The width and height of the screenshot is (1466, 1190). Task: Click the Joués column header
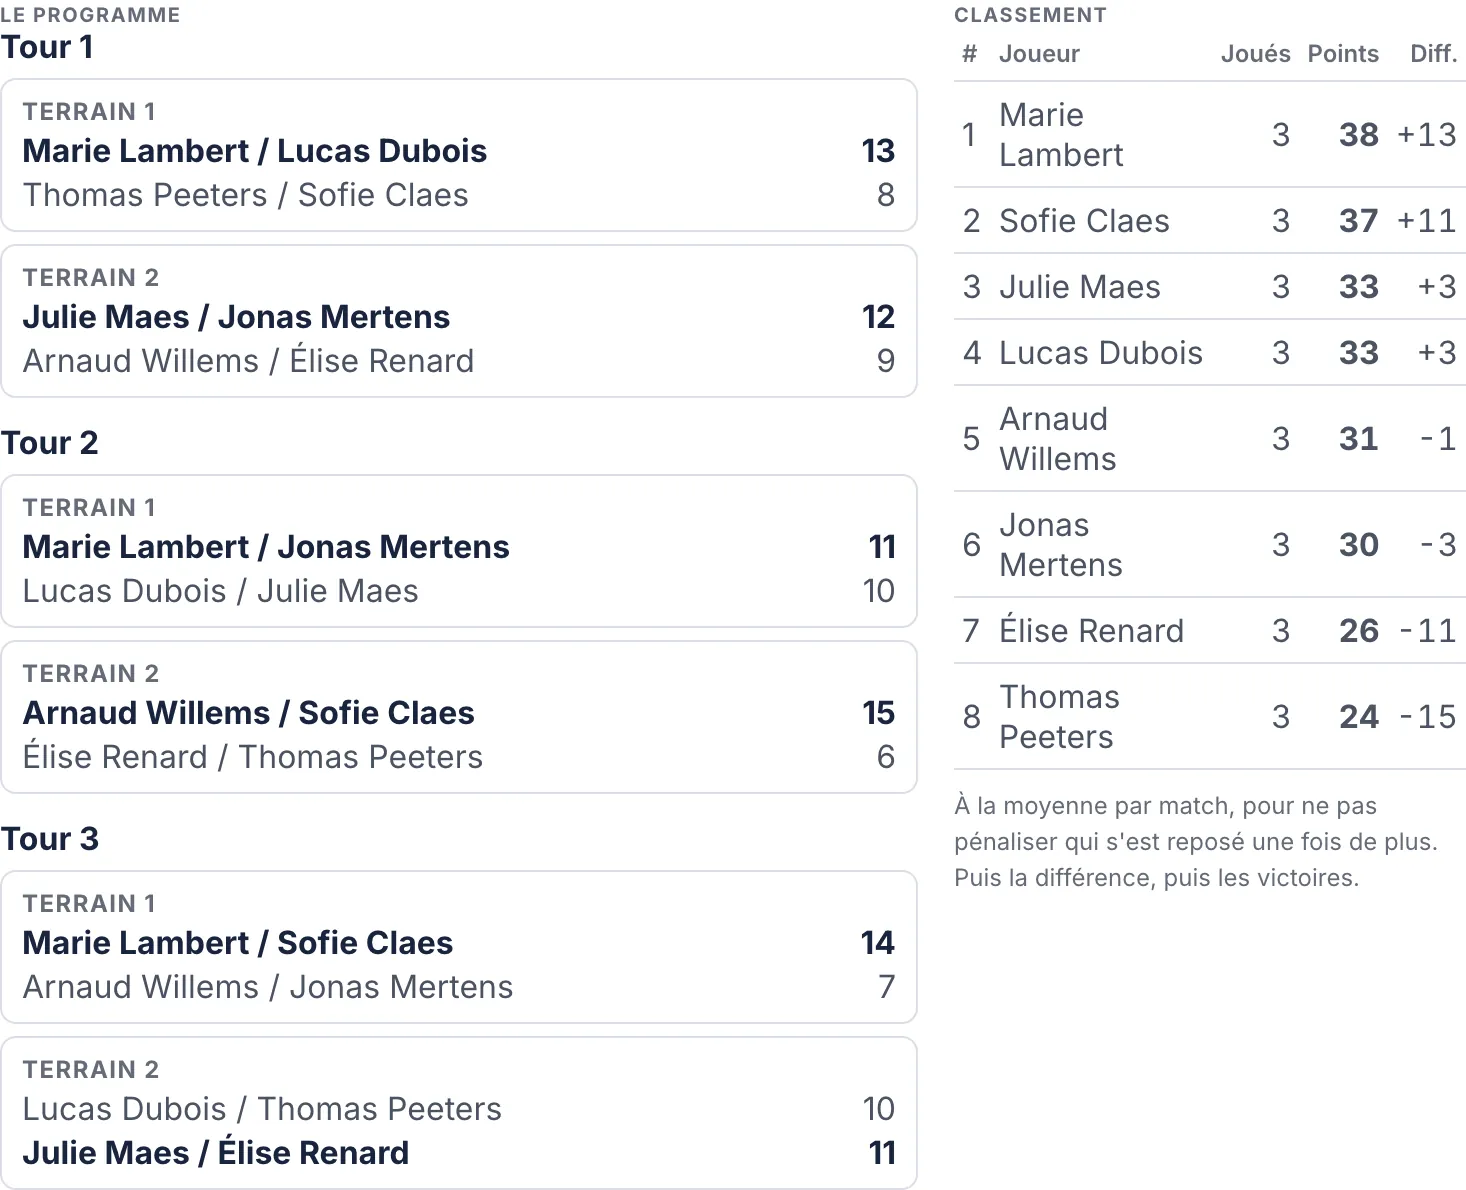[1255, 54]
